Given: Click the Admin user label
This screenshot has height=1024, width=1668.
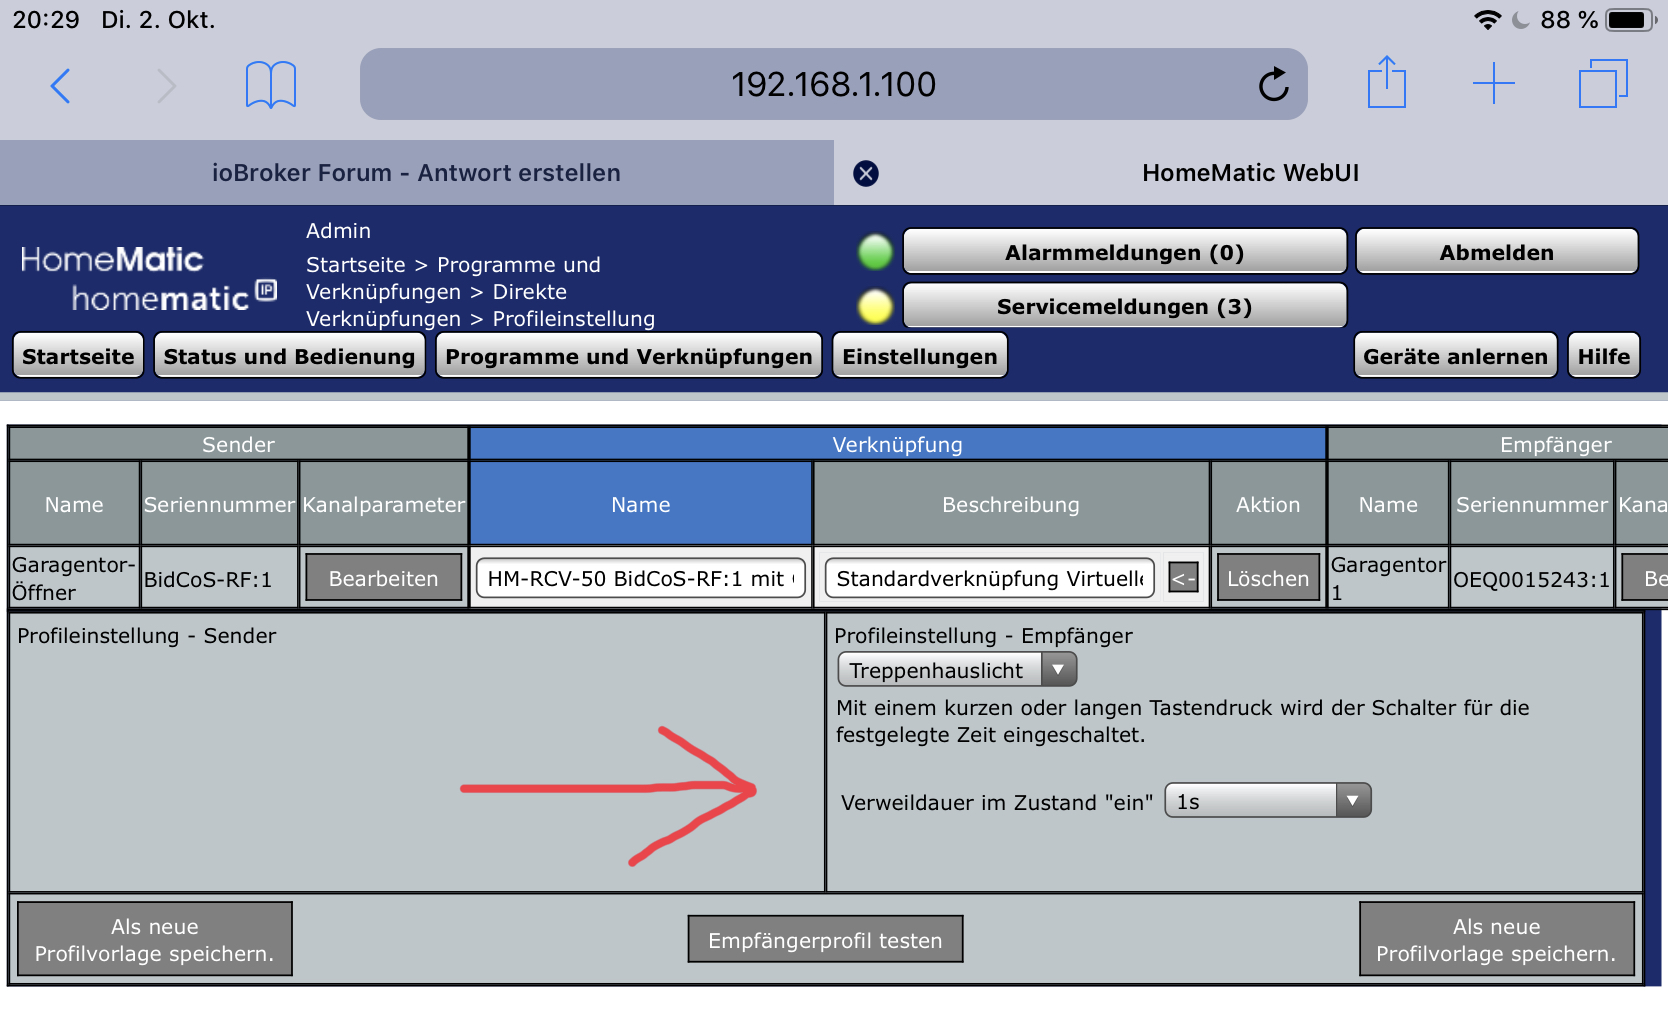Looking at the screenshot, I should 338,231.
